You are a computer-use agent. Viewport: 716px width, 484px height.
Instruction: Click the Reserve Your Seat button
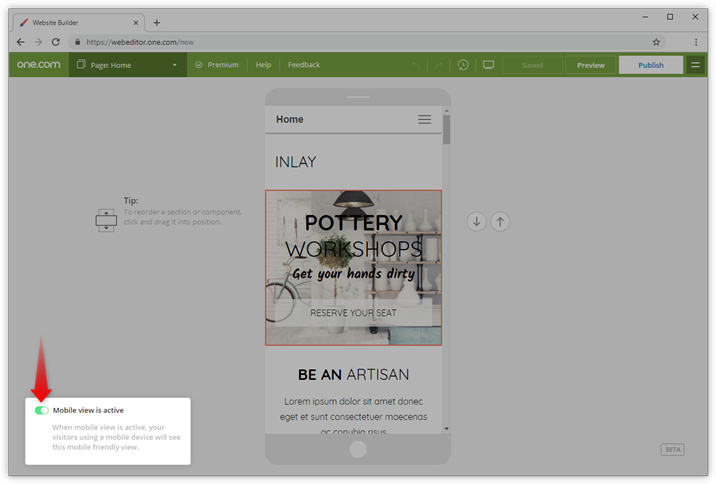tap(353, 313)
